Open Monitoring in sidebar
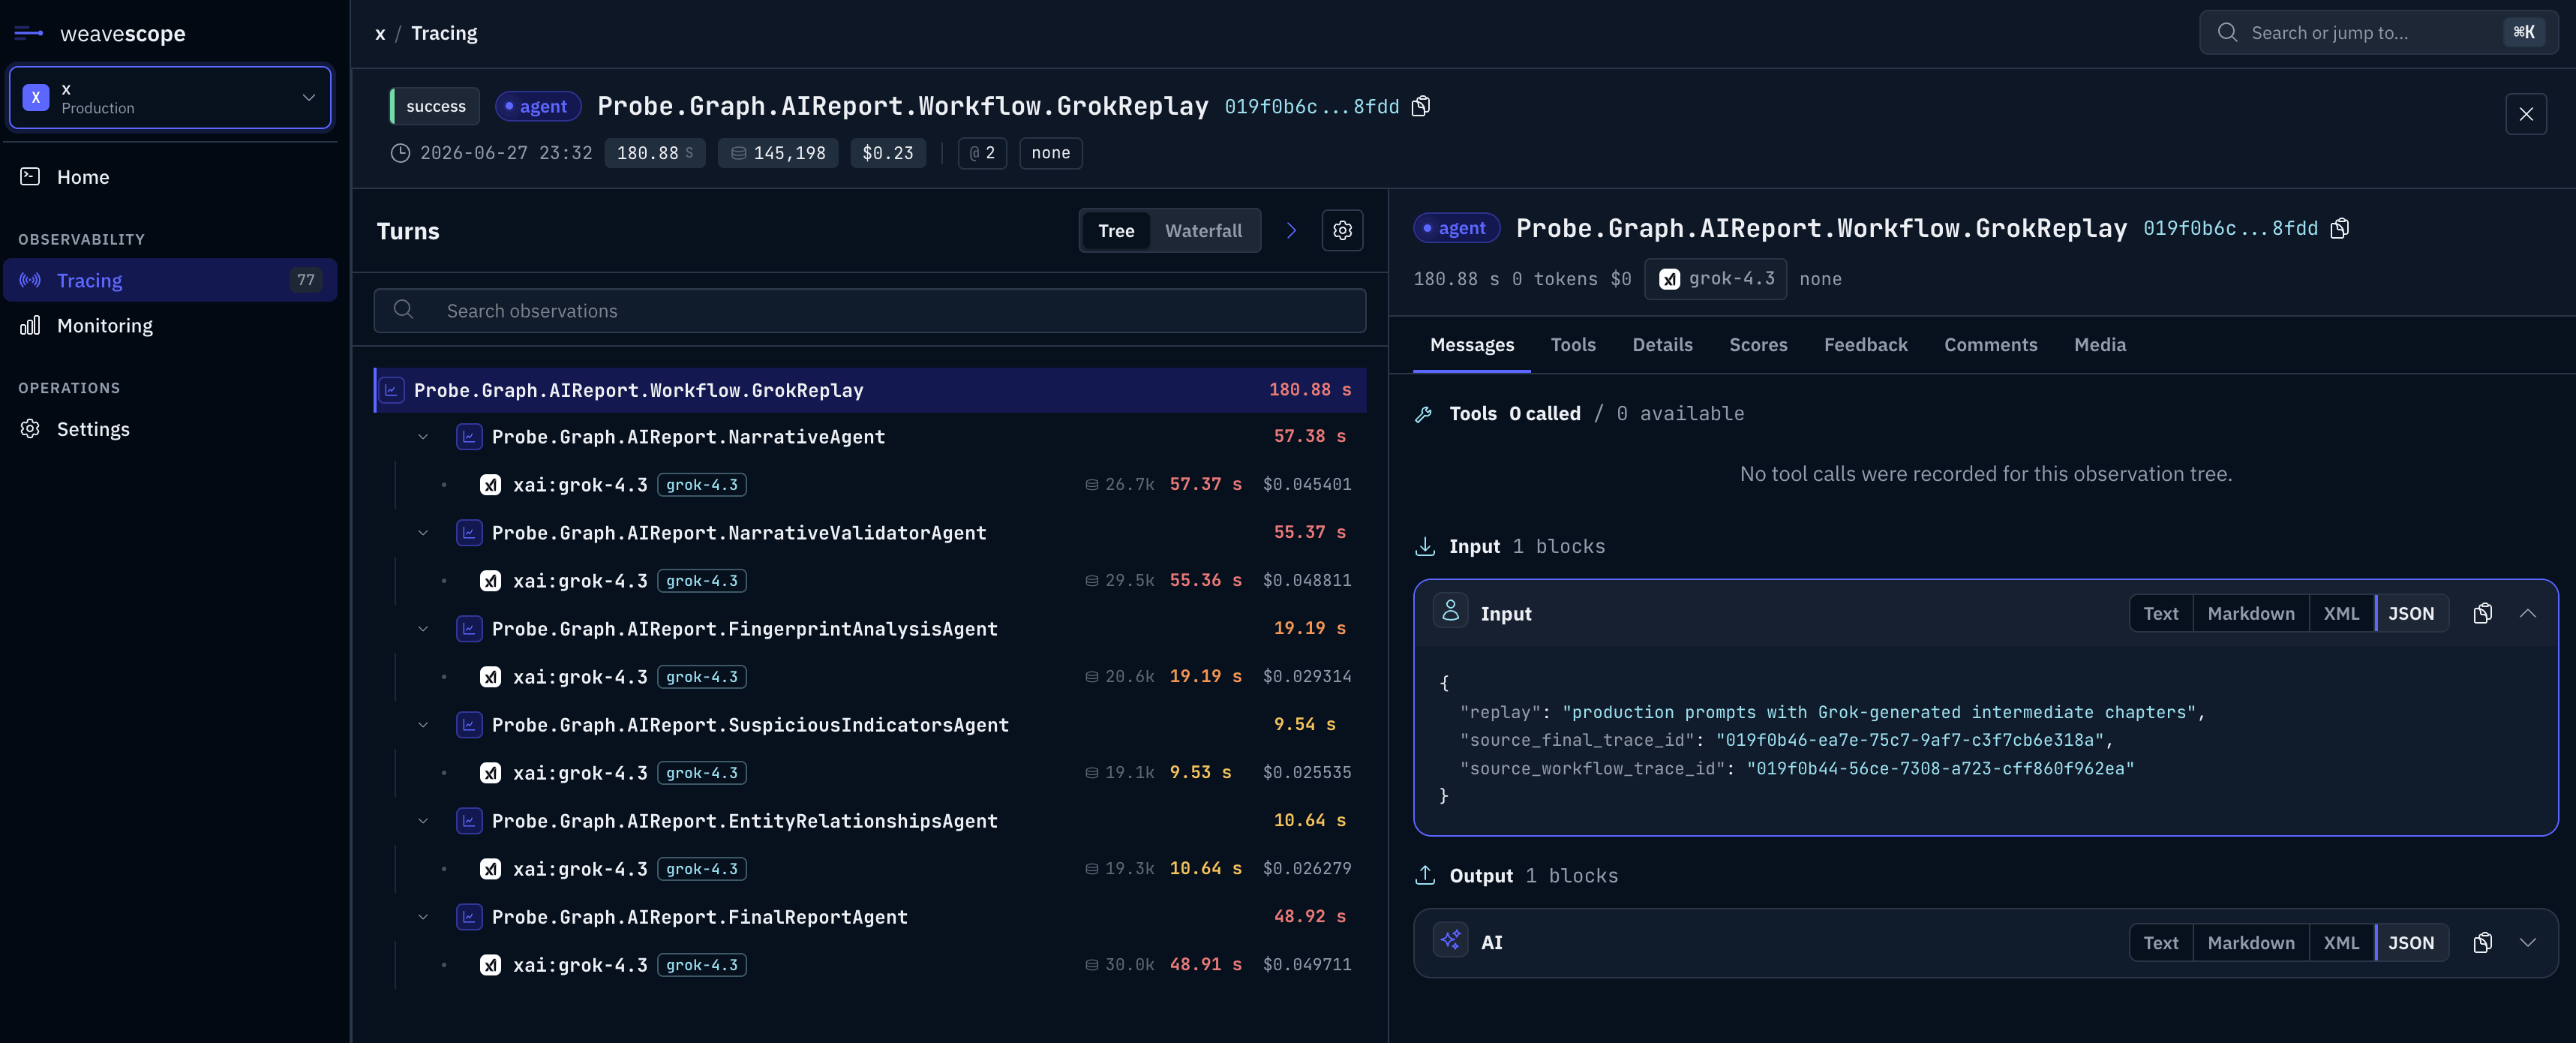This screenshot has width=2576, height=1043. [x=170, y=325]
